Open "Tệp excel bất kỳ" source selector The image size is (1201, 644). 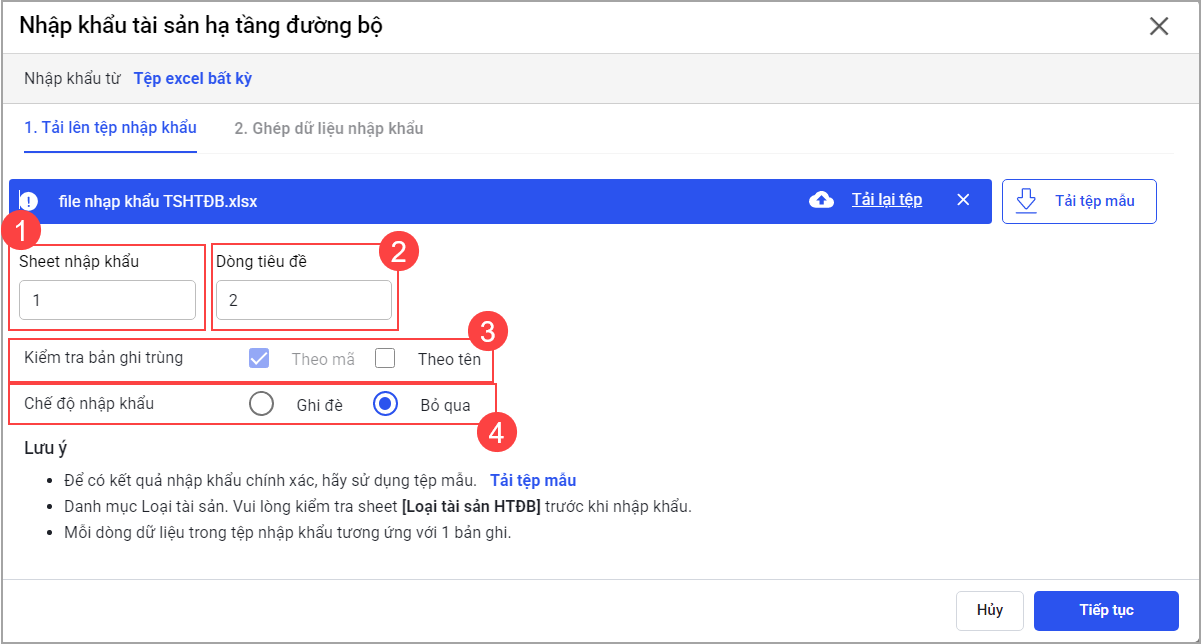193,78
